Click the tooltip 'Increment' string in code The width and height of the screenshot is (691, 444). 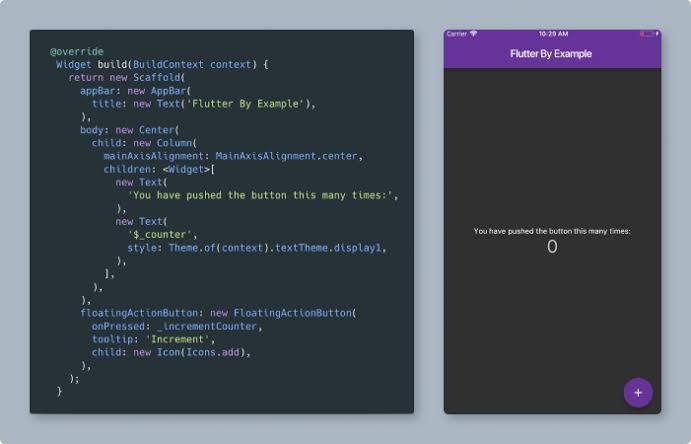click(177, 339)
